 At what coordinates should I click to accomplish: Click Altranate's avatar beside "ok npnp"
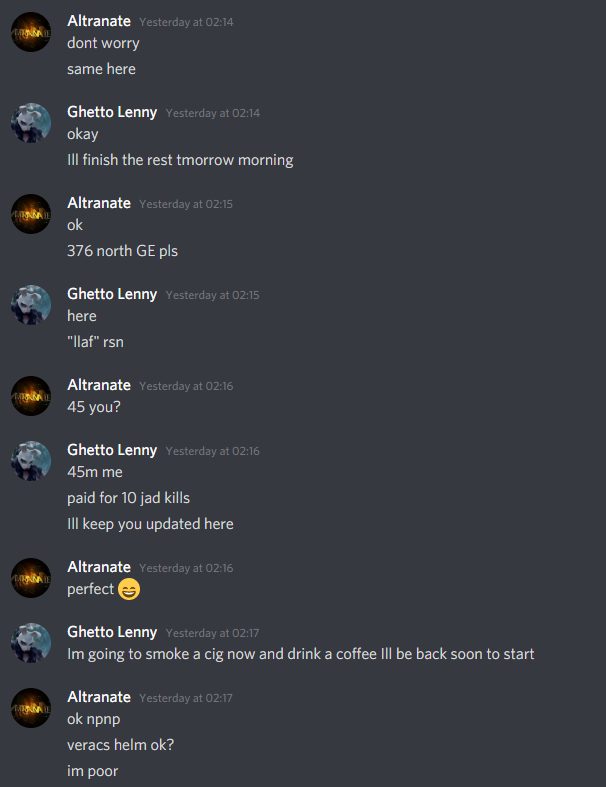(x=31, y=708)
